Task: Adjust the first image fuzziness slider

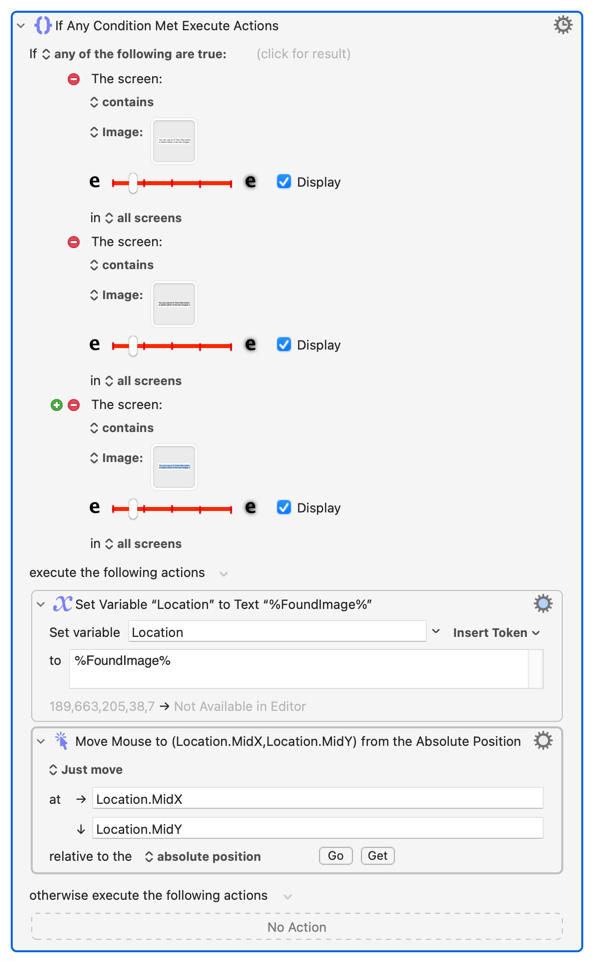Action: 133,182
